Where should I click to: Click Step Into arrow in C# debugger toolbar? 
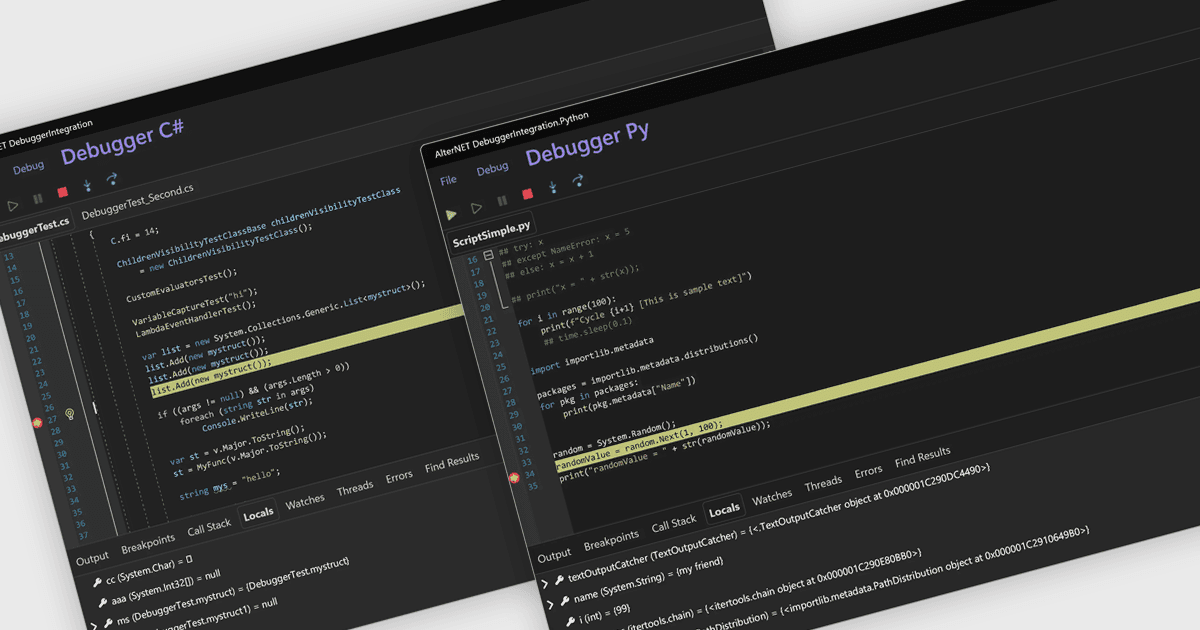(x=88, y=185)
